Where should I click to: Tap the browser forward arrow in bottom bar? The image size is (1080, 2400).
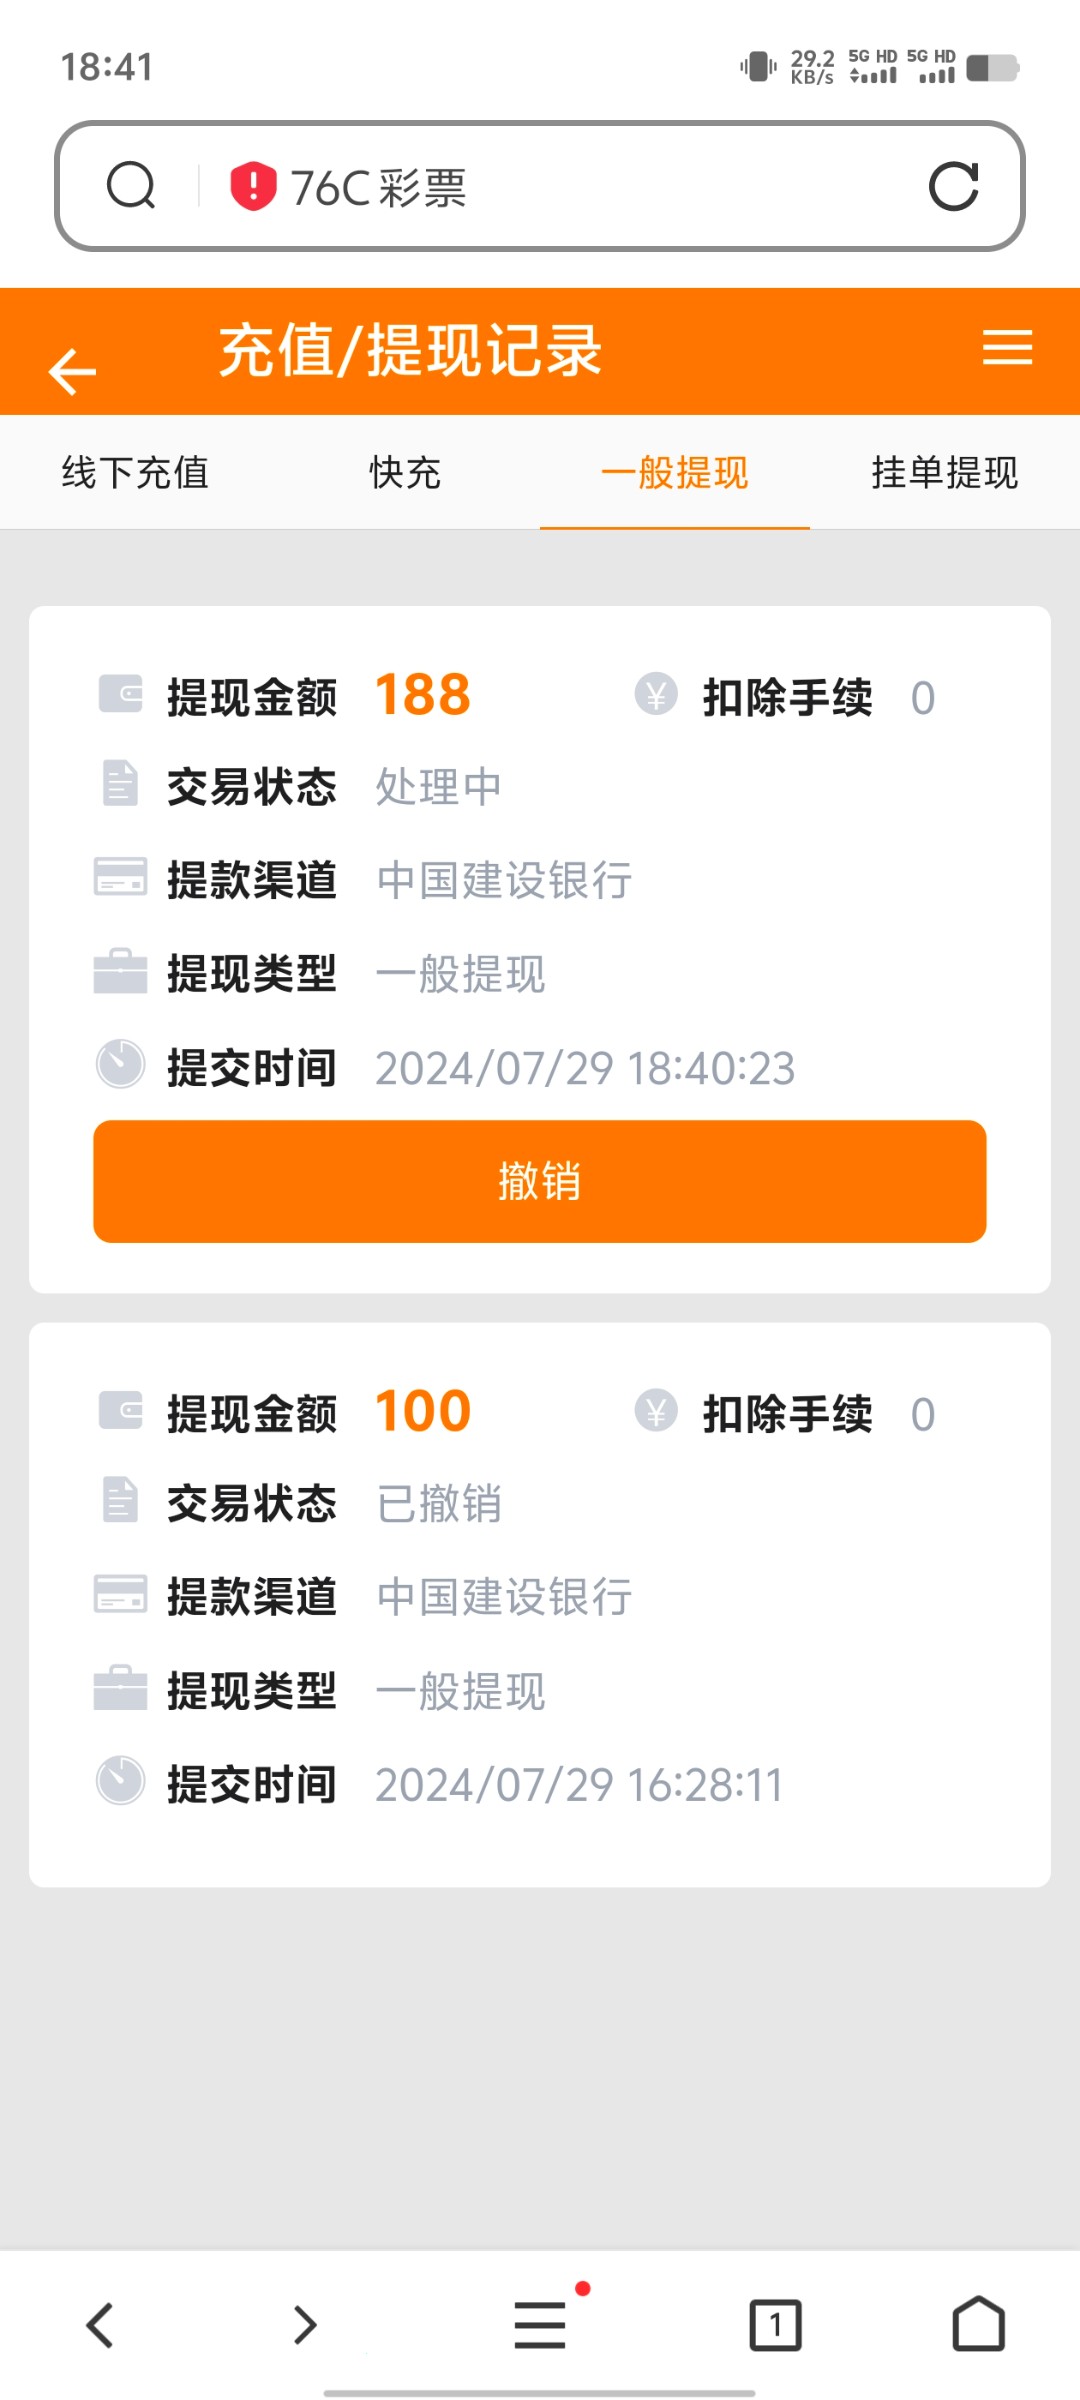point(305,2324)
